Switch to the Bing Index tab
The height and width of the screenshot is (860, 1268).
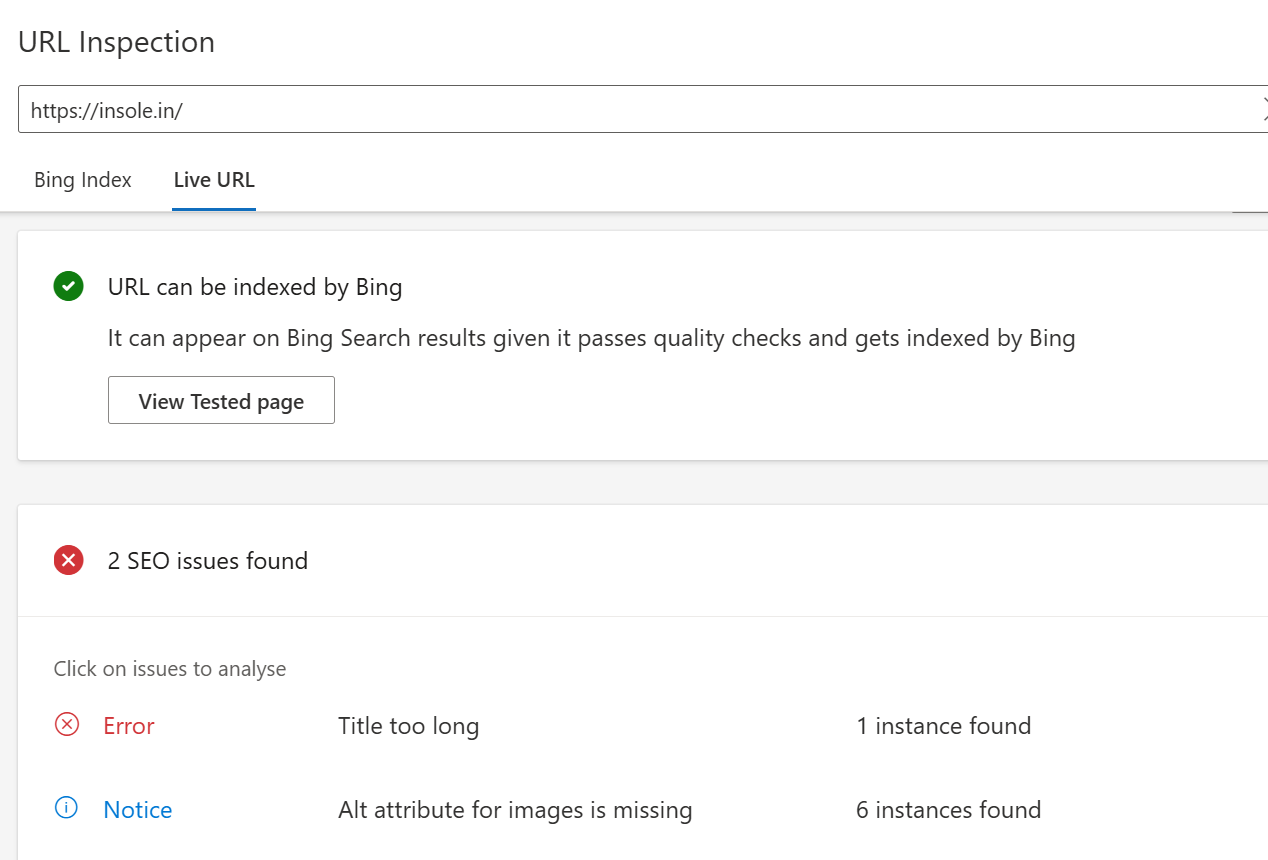coord(83,180)
